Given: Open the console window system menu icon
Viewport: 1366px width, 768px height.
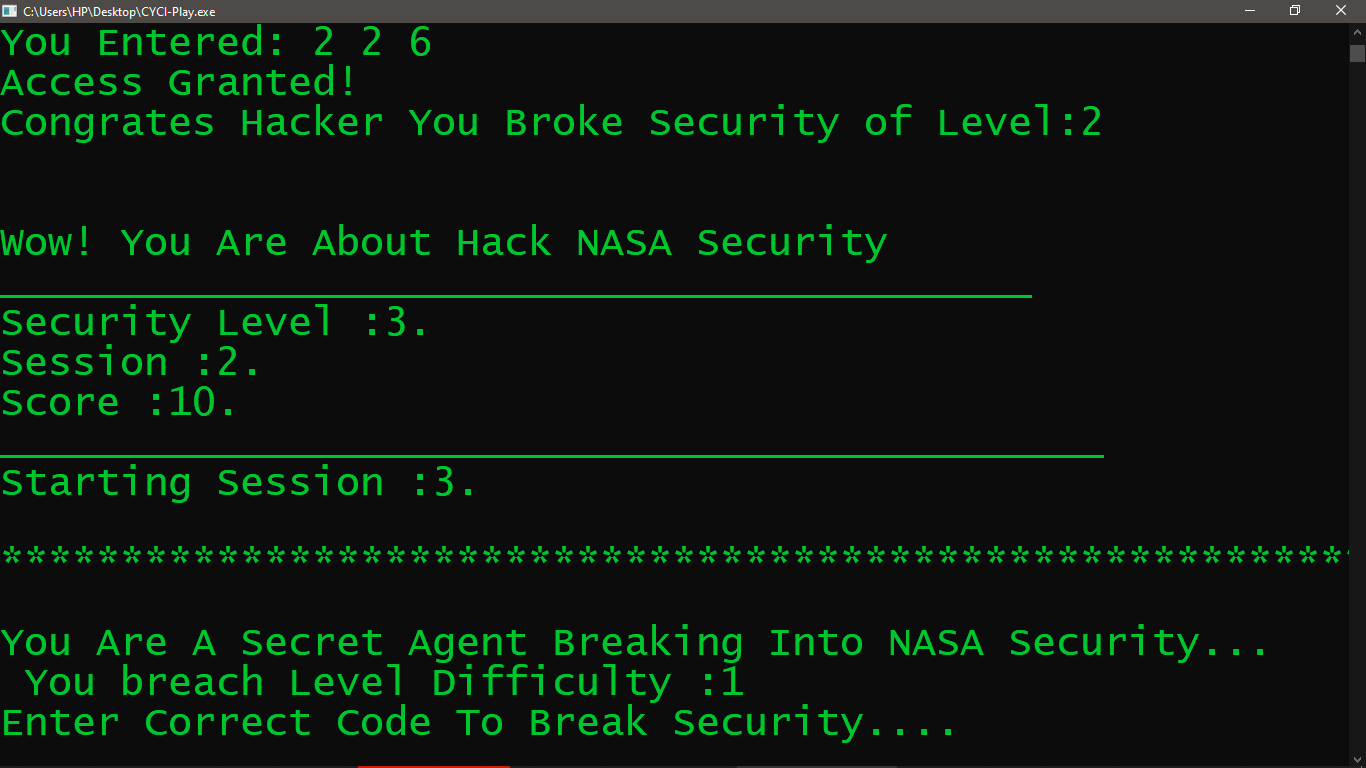Looking at the screenshot, I should click(10, 11).
